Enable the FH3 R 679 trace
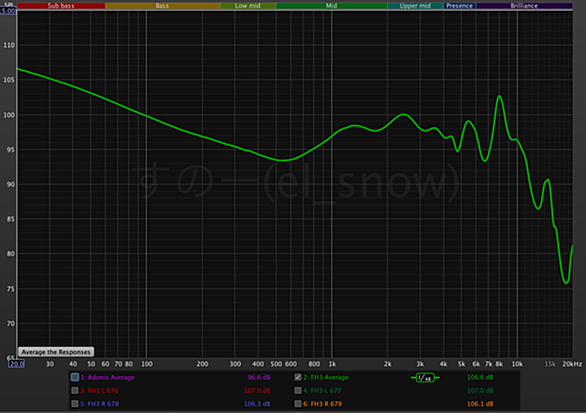This screenshot has height=413, width=586. pyautogui.click(x=298, y=404)
